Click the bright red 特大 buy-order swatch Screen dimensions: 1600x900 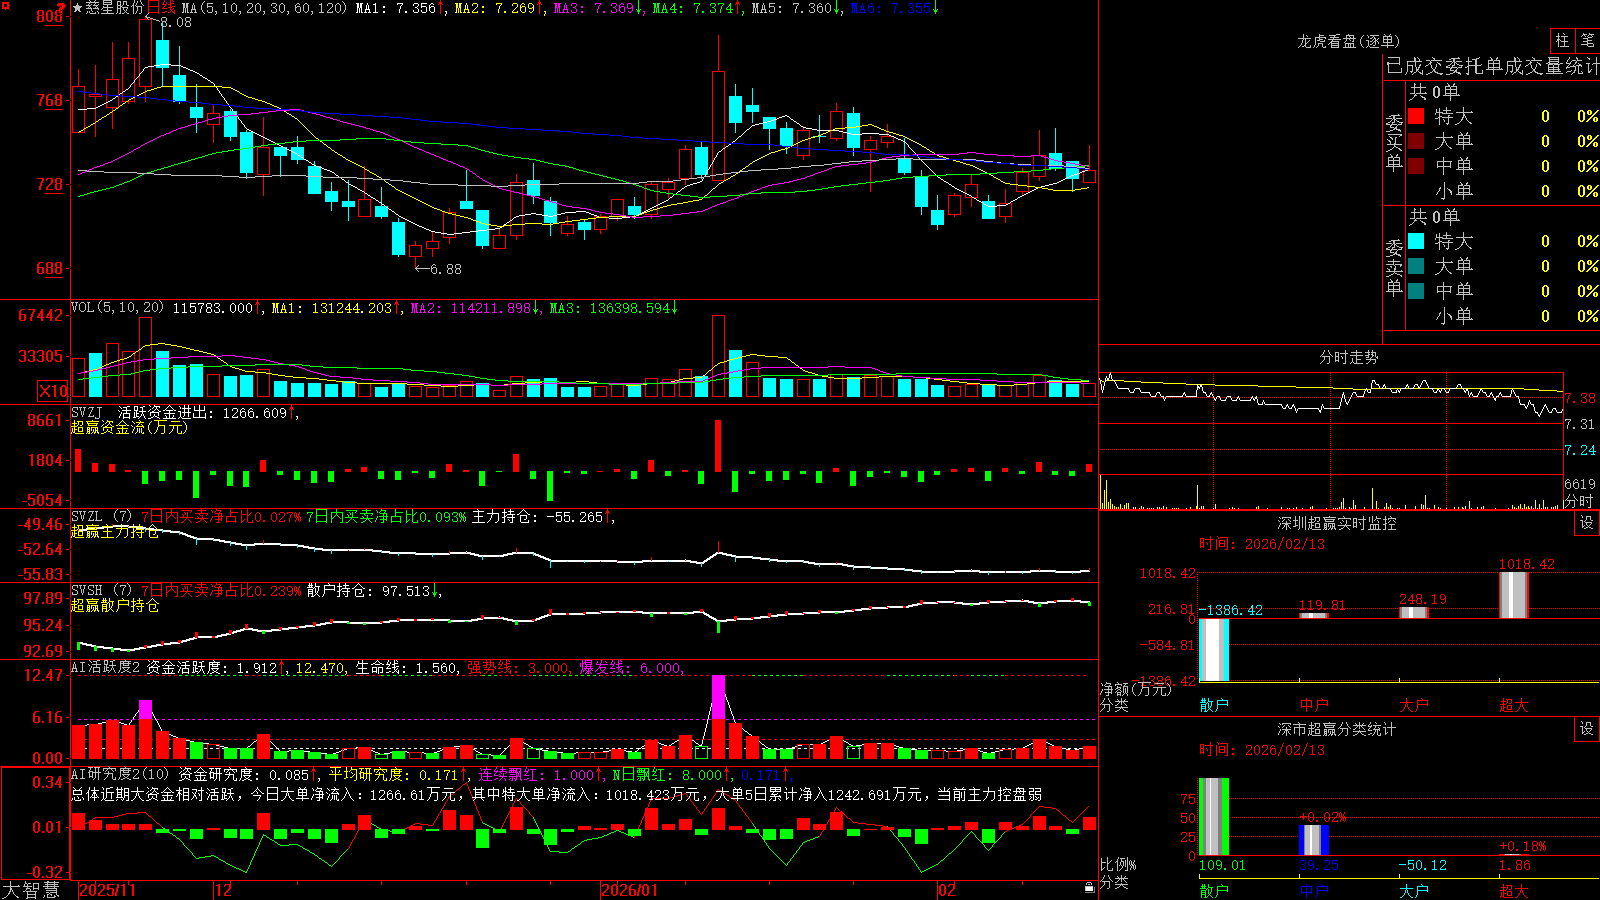[1416, 116]
